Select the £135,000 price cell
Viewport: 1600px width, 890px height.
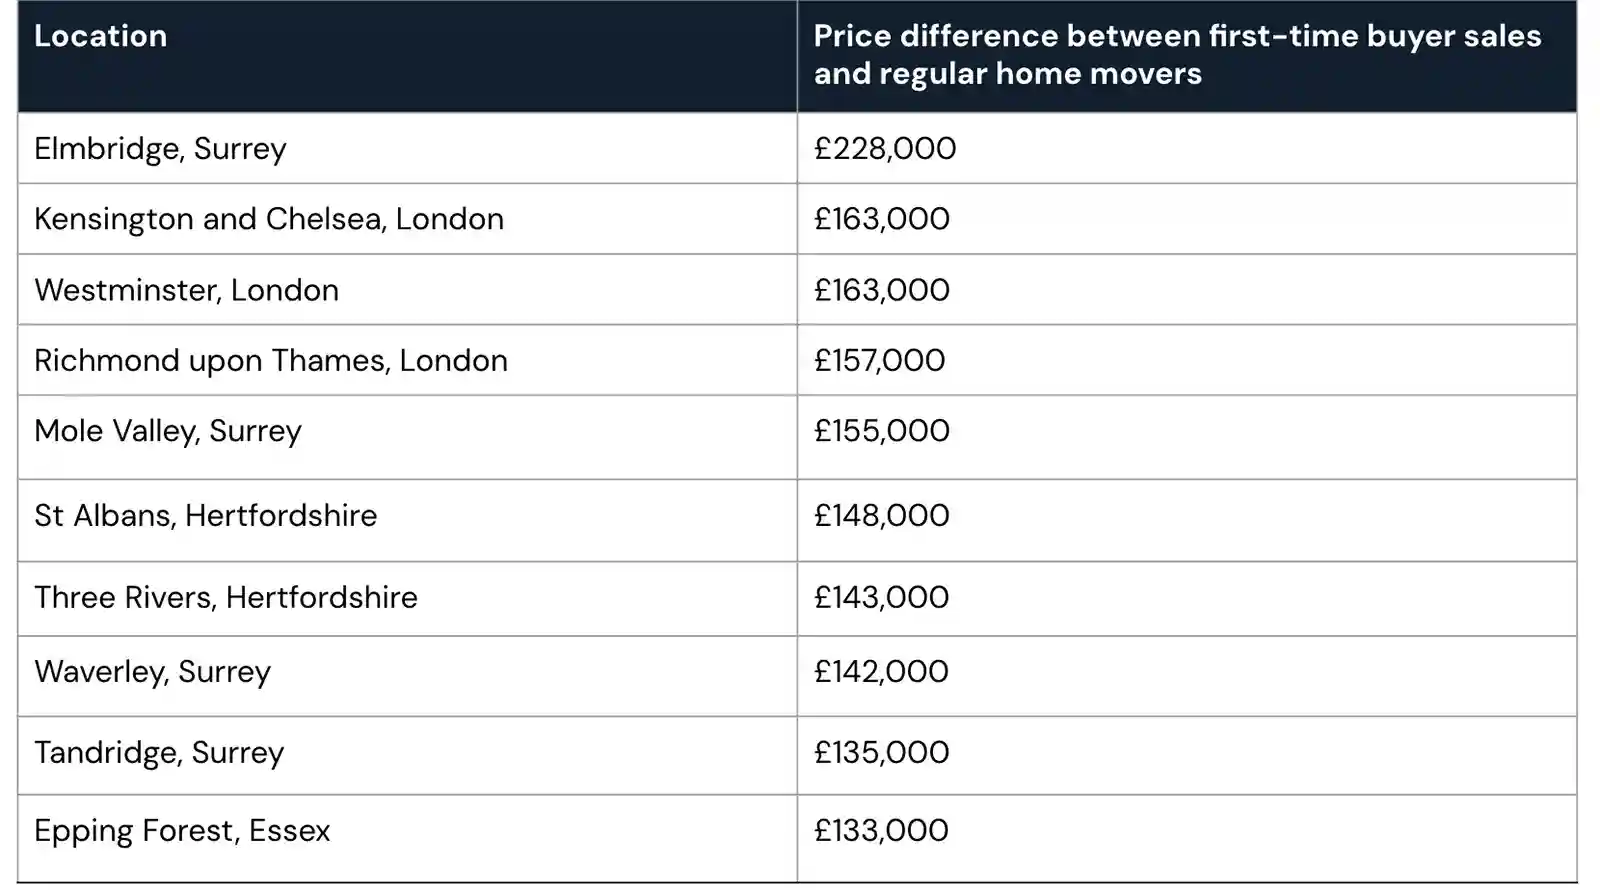(882, 753)
